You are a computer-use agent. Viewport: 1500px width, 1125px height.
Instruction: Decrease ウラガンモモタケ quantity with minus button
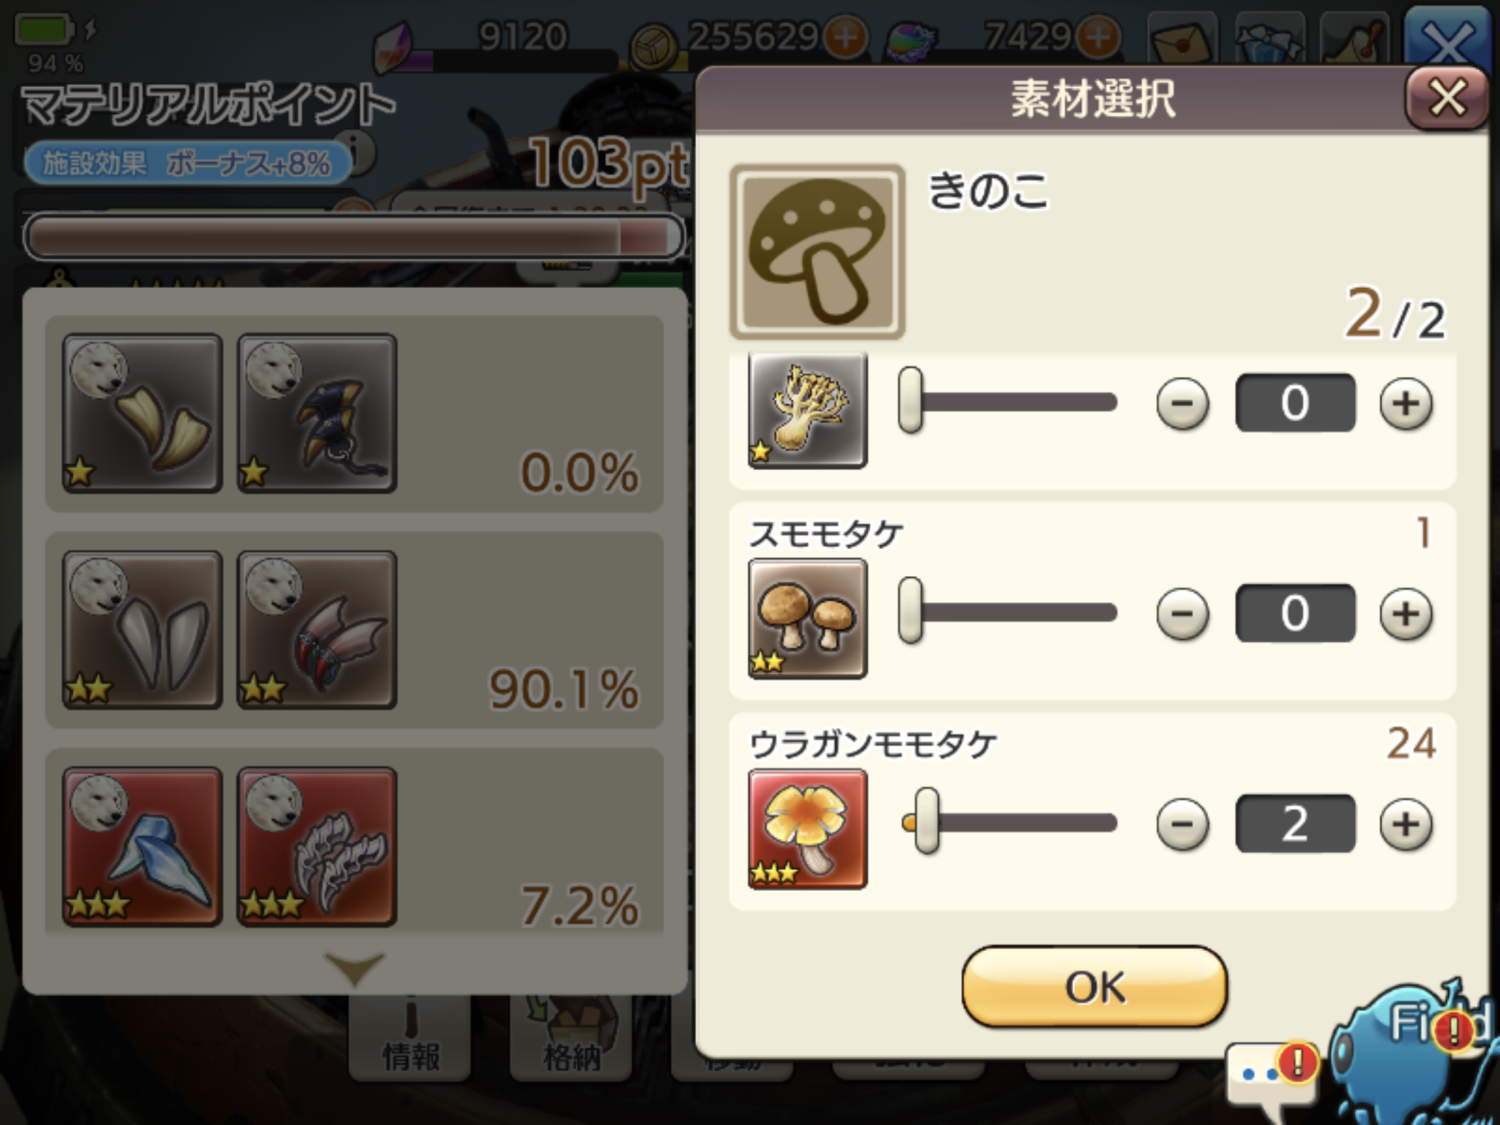(1183, 824)
